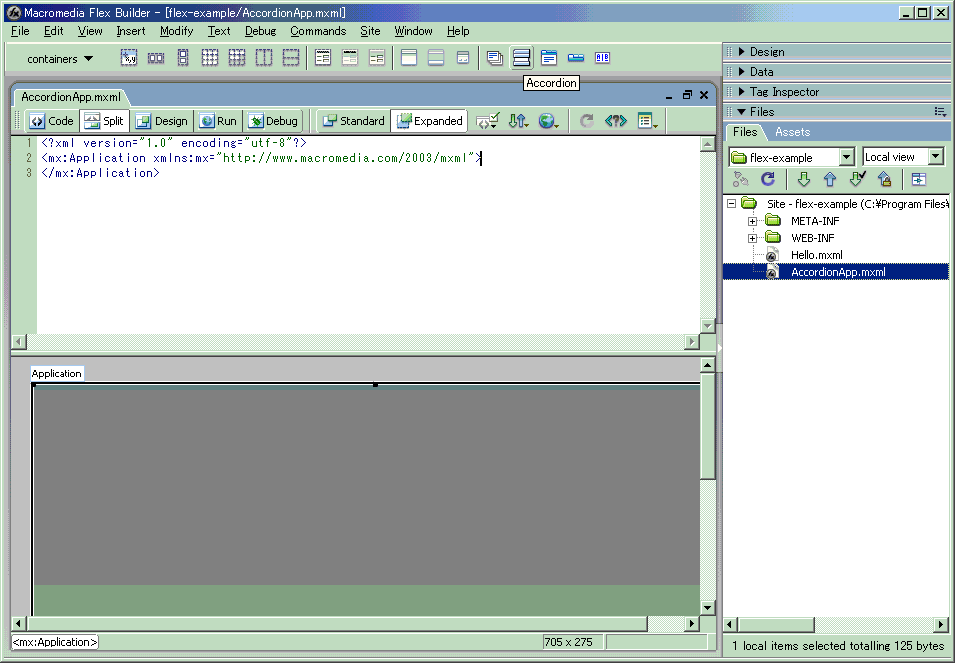Insert an HBox container
Image resolution: width=955 pixels, height=663 pixels.
(x=156, y=58)
